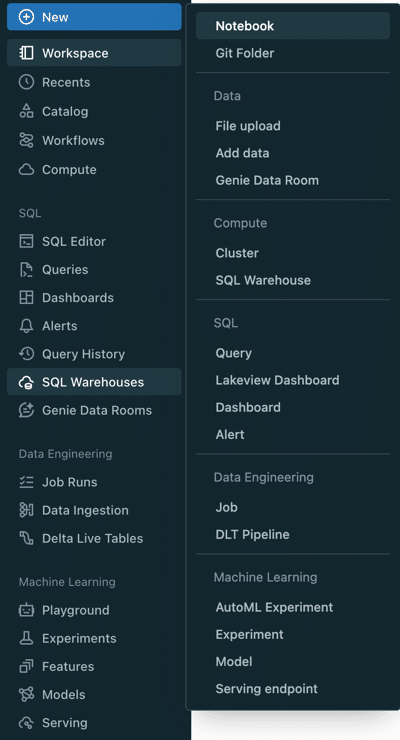This screenshot has height=740, width=400.
Task: Open SQL Warehouses sidebar link
Action: click(94, 382)
